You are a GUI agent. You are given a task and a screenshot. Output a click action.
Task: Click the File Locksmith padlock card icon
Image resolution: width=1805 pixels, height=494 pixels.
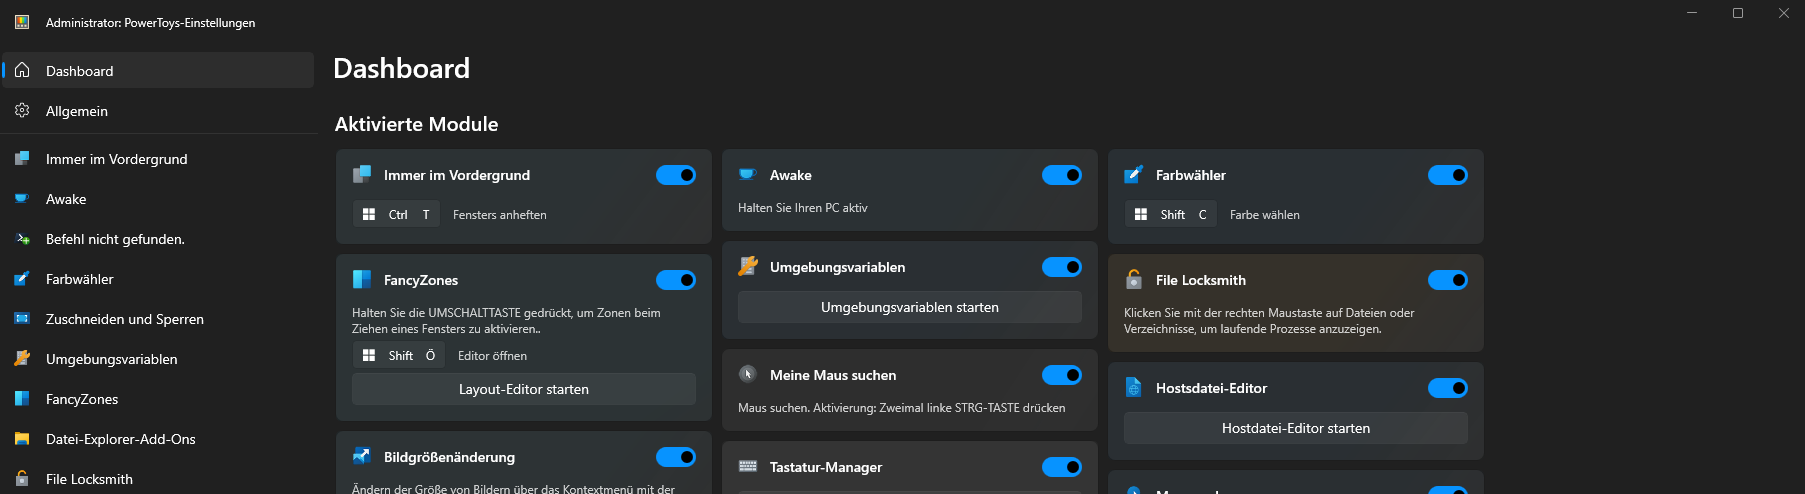1134,280
